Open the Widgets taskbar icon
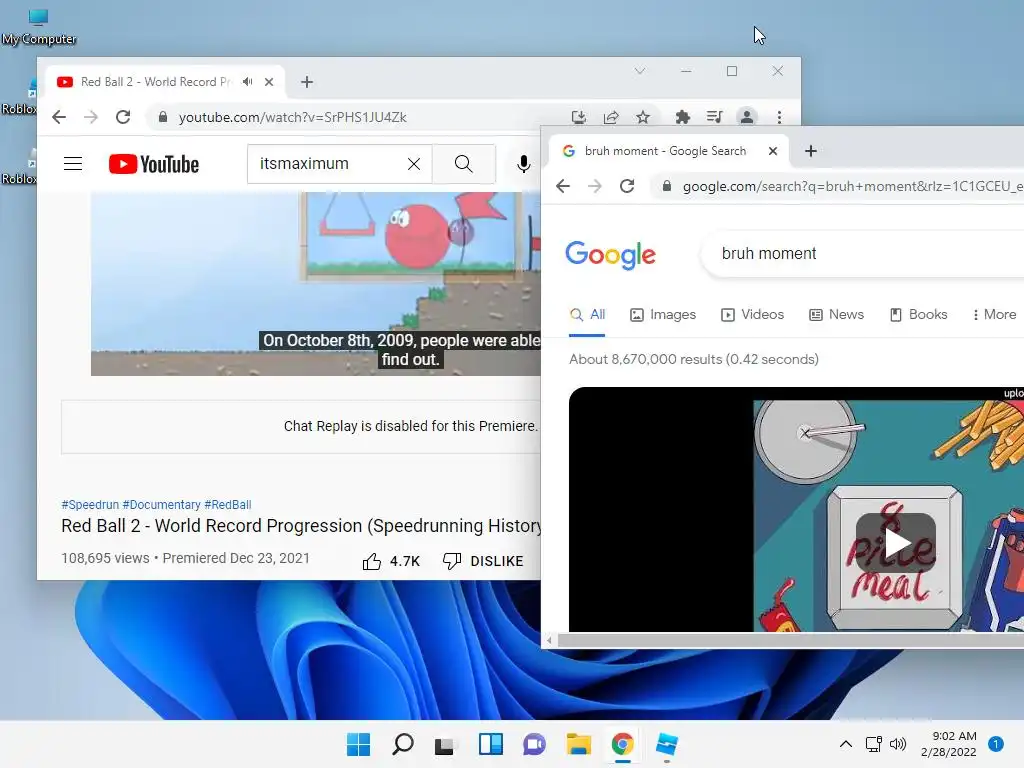The image size is (1024, 768). click(490, 744)
